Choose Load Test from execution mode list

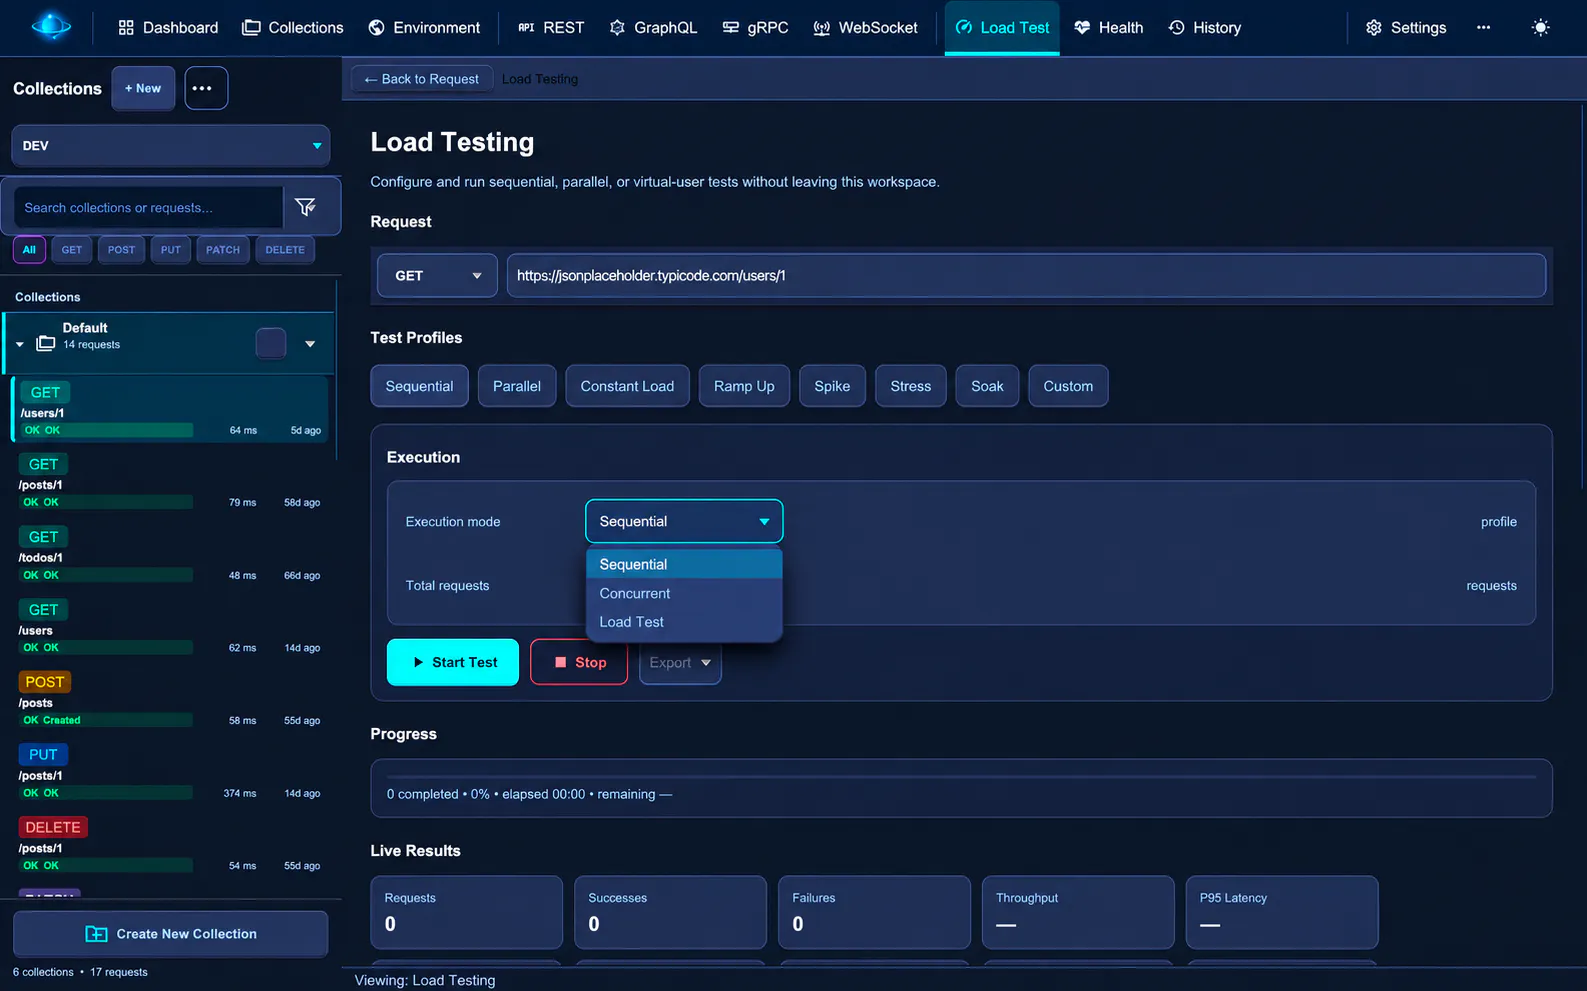684,622
